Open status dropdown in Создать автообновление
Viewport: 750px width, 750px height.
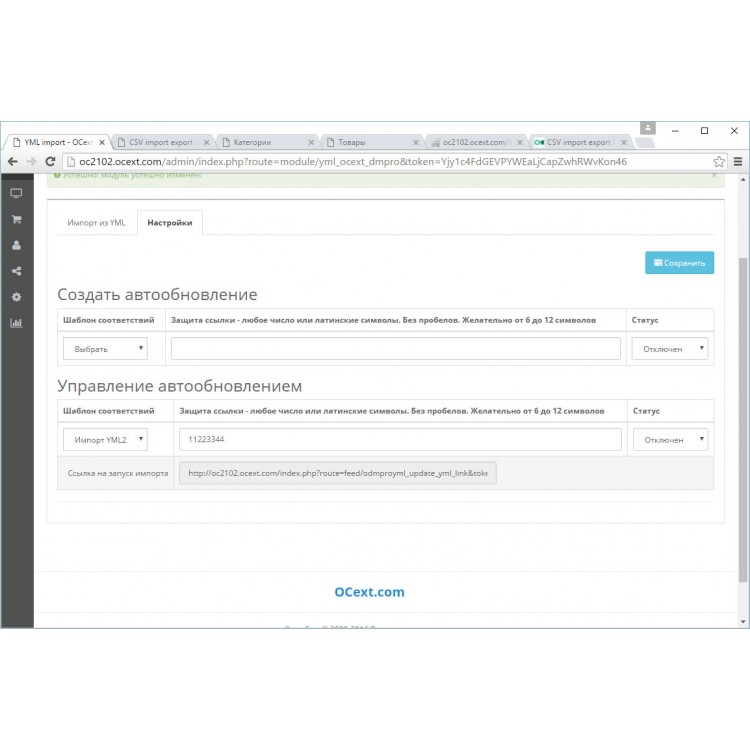tap(670, 349)
